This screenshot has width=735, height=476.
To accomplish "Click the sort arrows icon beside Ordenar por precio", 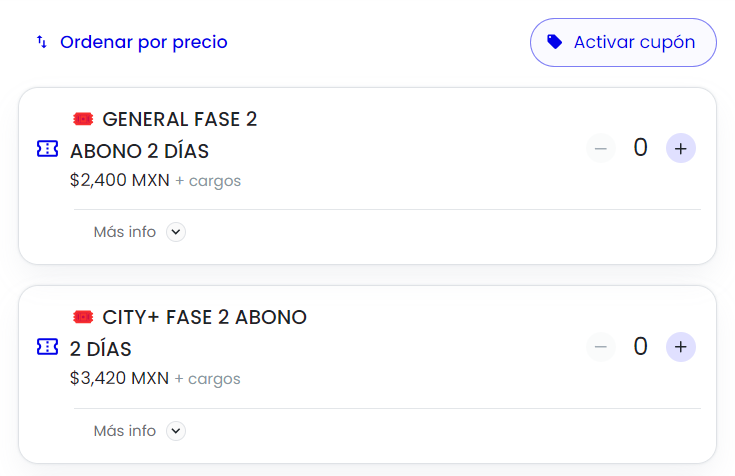I will [41, 42].
